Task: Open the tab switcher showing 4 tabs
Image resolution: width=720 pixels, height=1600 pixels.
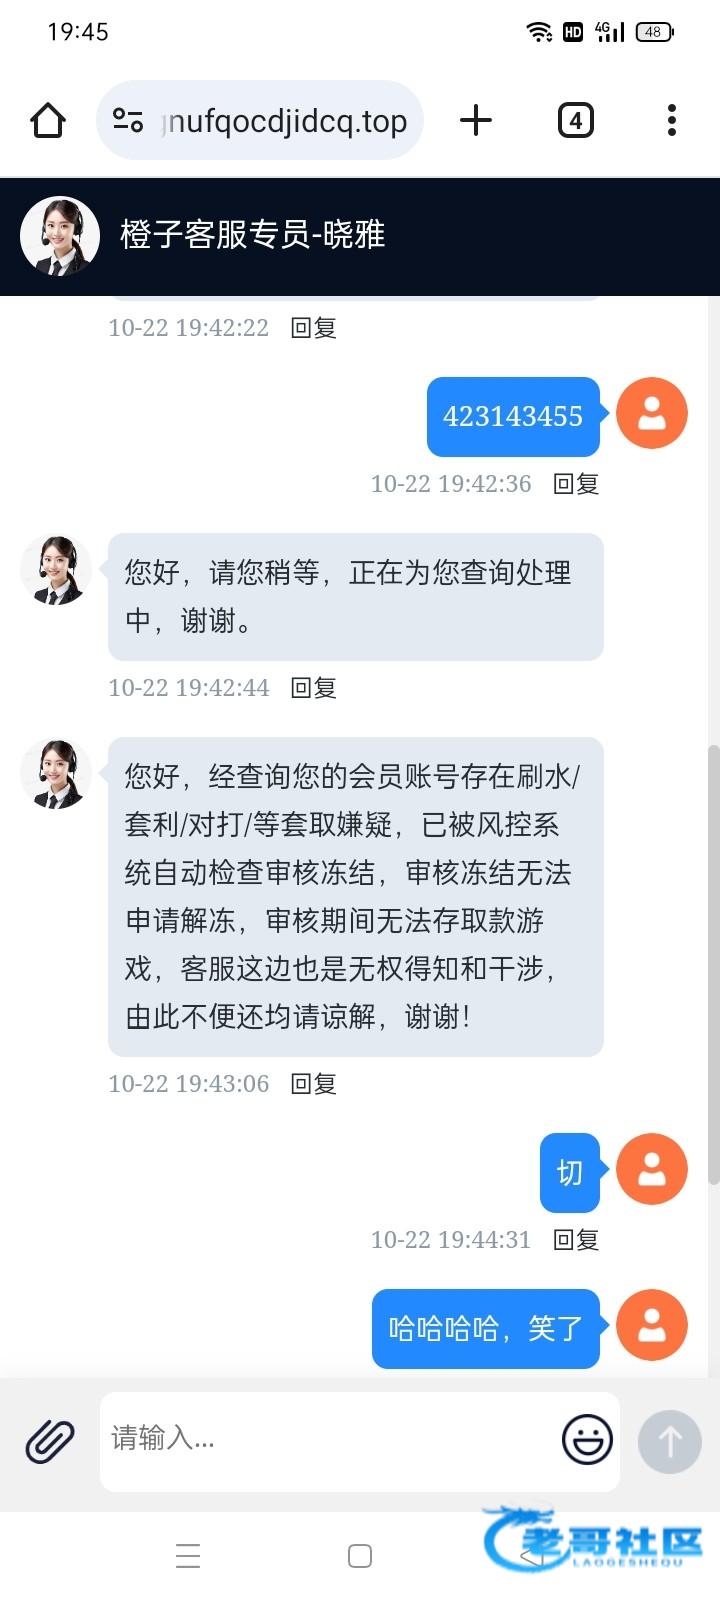Action: pos(575,121)
